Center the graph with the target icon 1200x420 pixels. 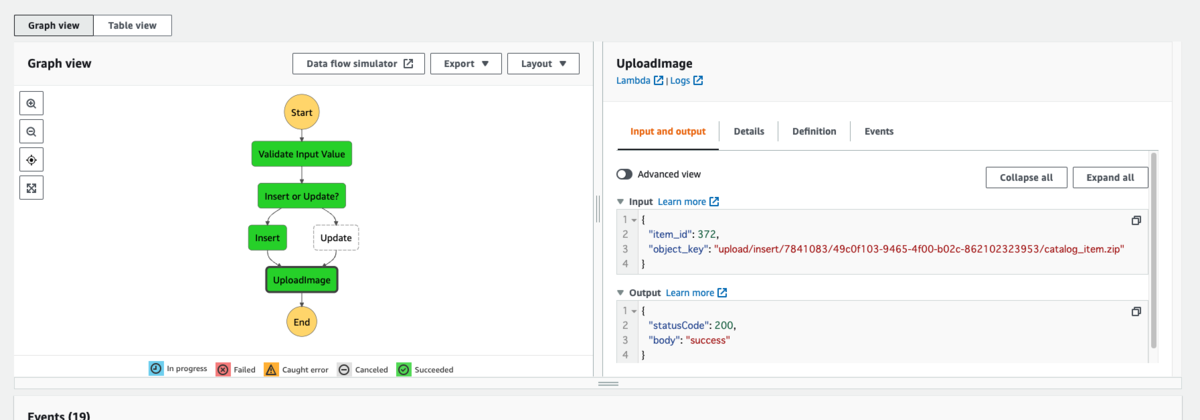(x=31, y=159)
